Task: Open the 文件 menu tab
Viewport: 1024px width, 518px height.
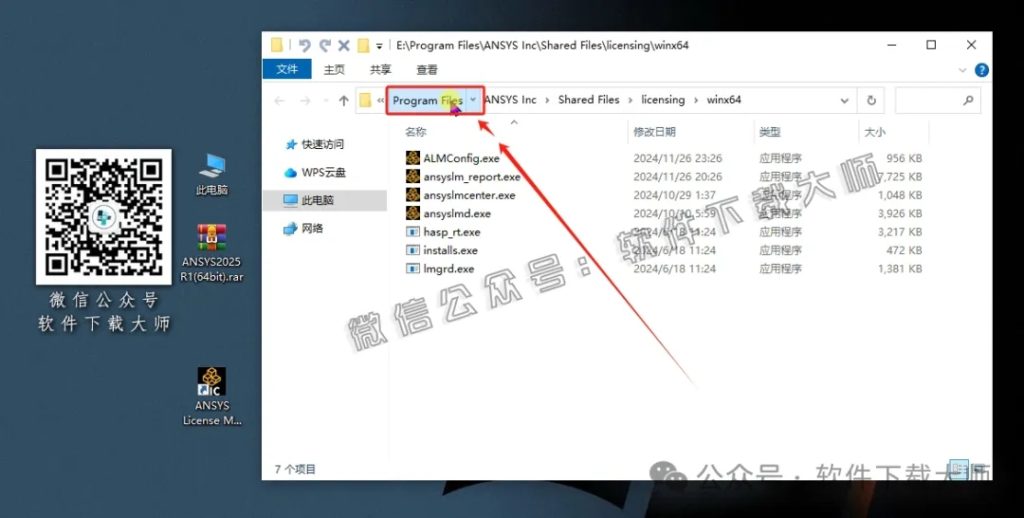Action: point(287,70)
